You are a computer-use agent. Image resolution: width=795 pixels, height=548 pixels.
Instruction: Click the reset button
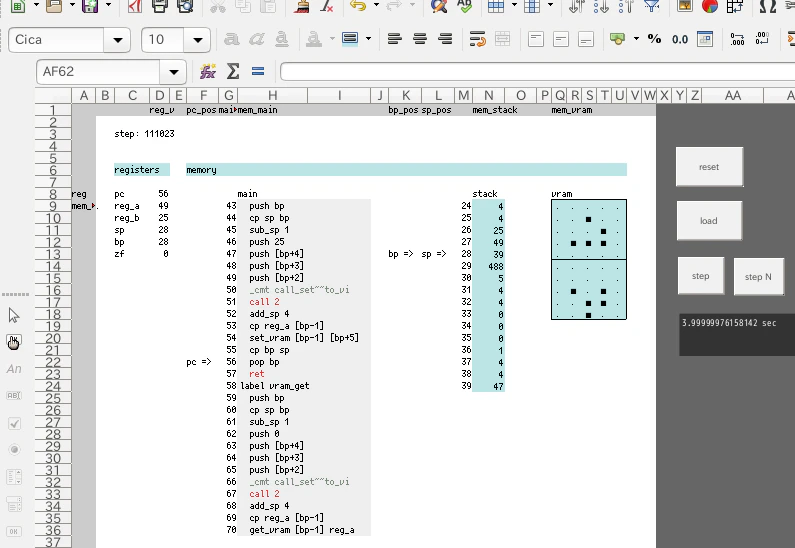(x=709, y=167)
